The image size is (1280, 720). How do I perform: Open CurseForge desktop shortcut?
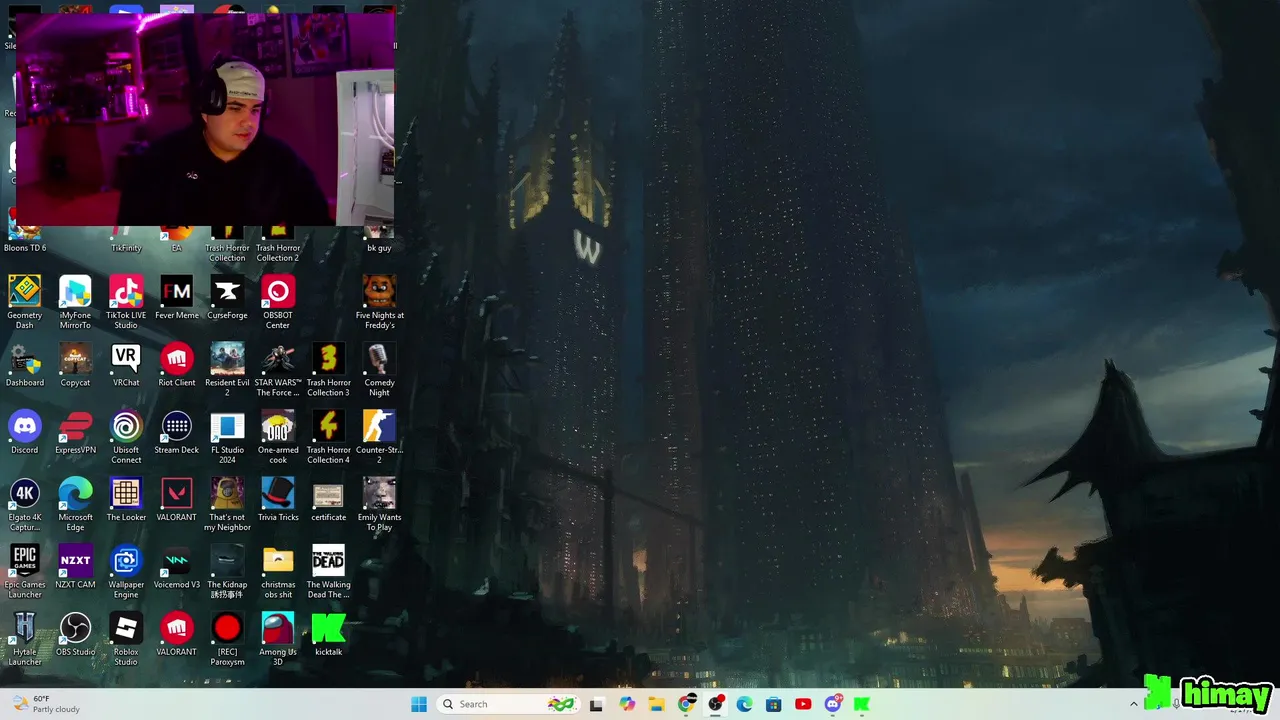[227, 297]
